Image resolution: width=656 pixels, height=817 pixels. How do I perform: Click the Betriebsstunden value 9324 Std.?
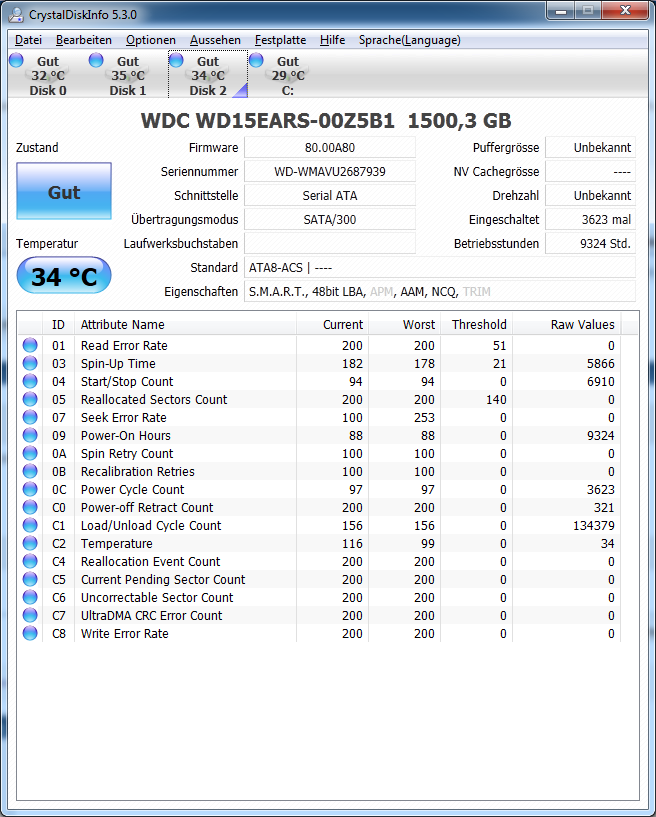click(590, 243)
